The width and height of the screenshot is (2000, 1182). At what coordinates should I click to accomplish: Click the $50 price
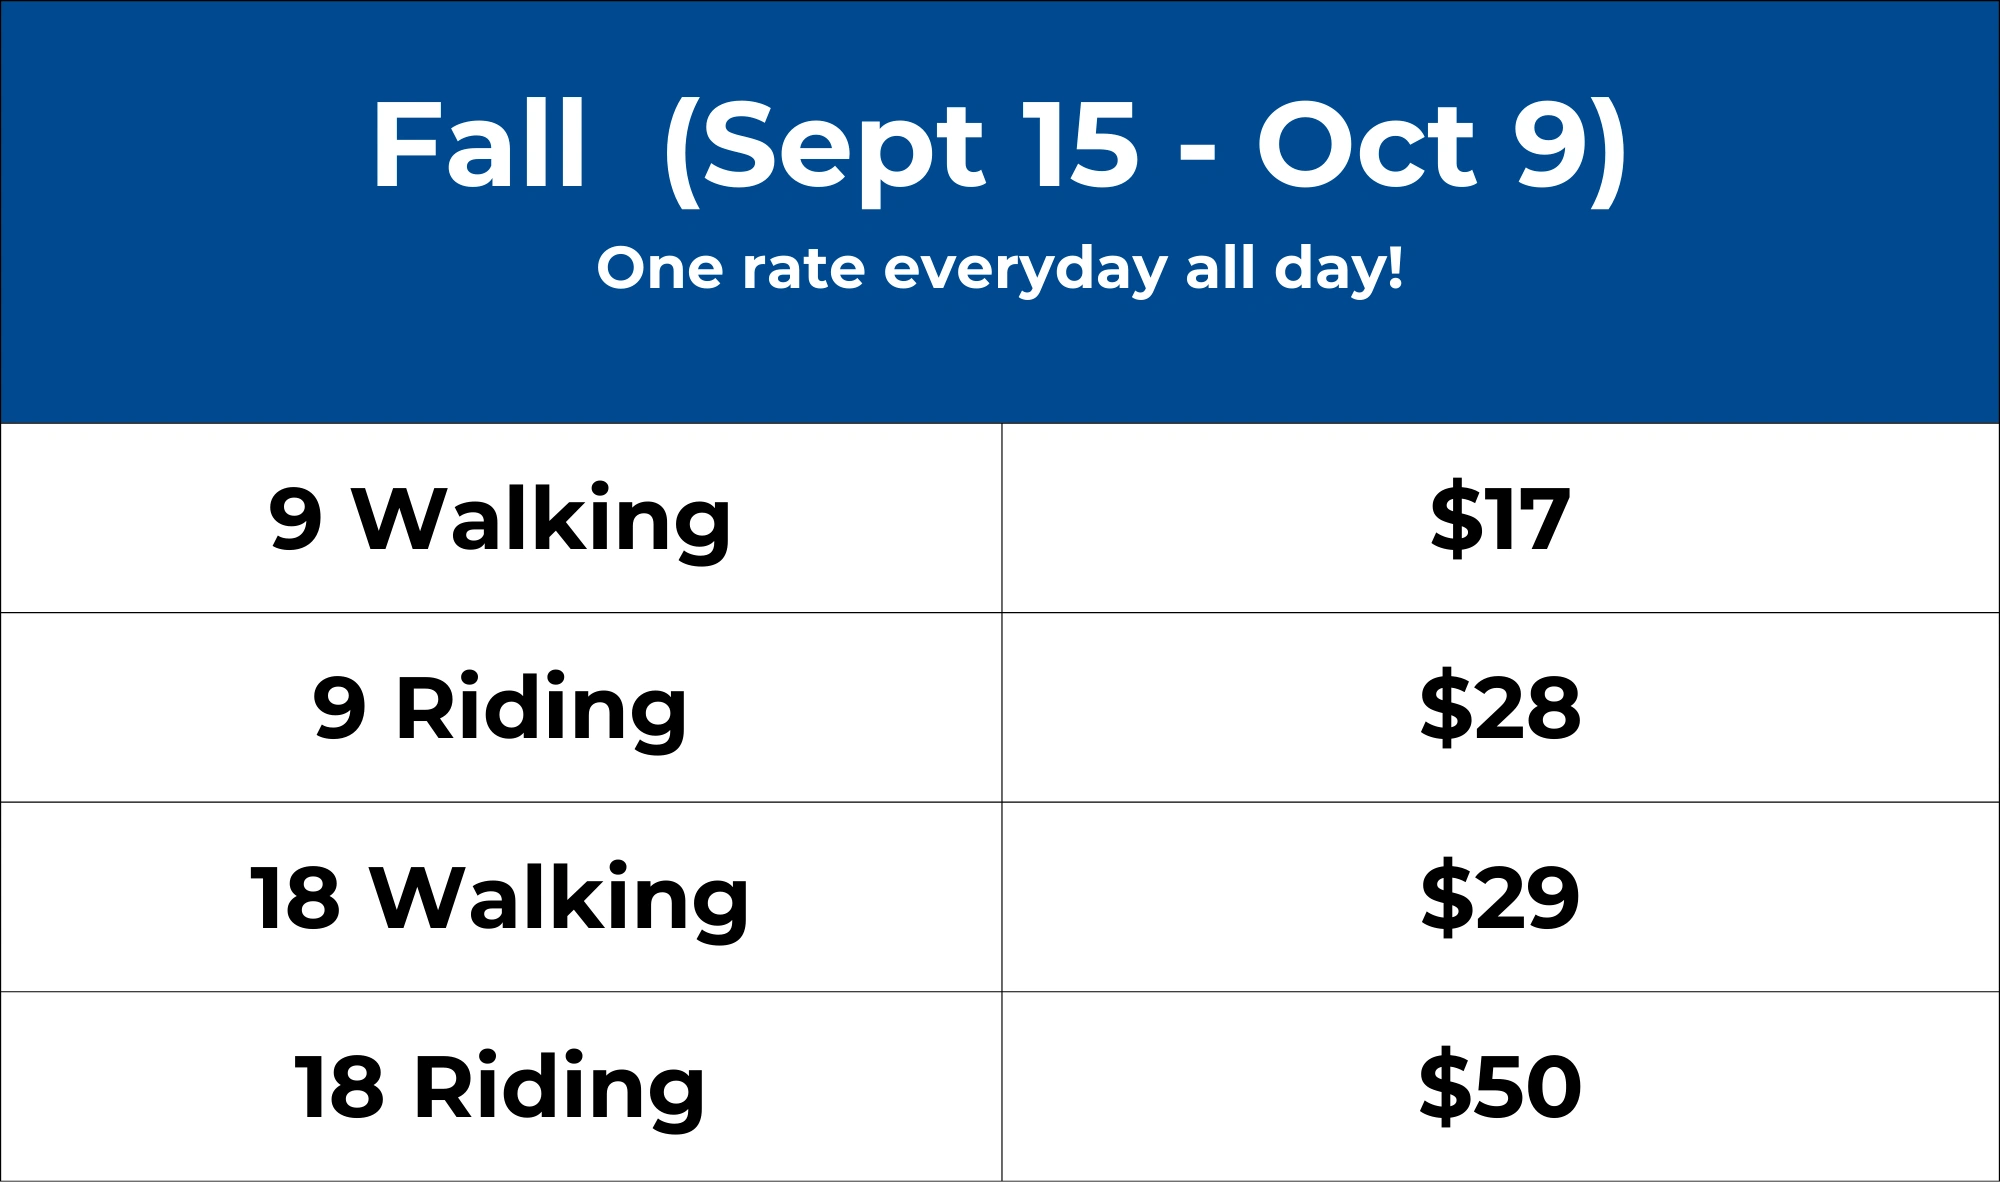(x=1500, y=1087)
